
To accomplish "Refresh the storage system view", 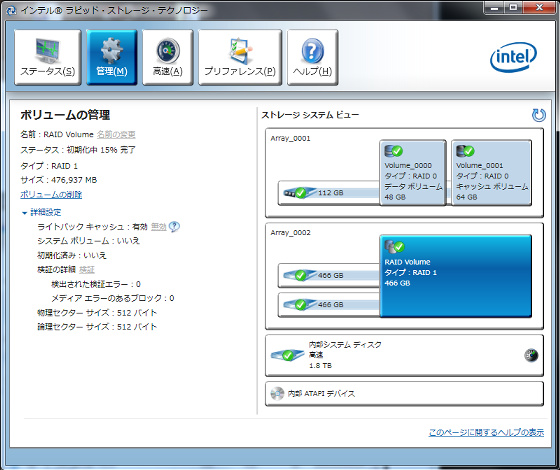I will tap(539, 115).
